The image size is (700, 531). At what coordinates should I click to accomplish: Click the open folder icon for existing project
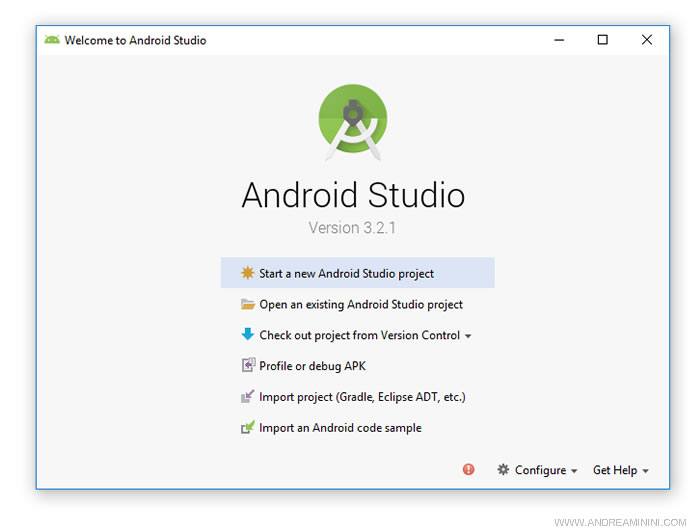coord(247,304)
